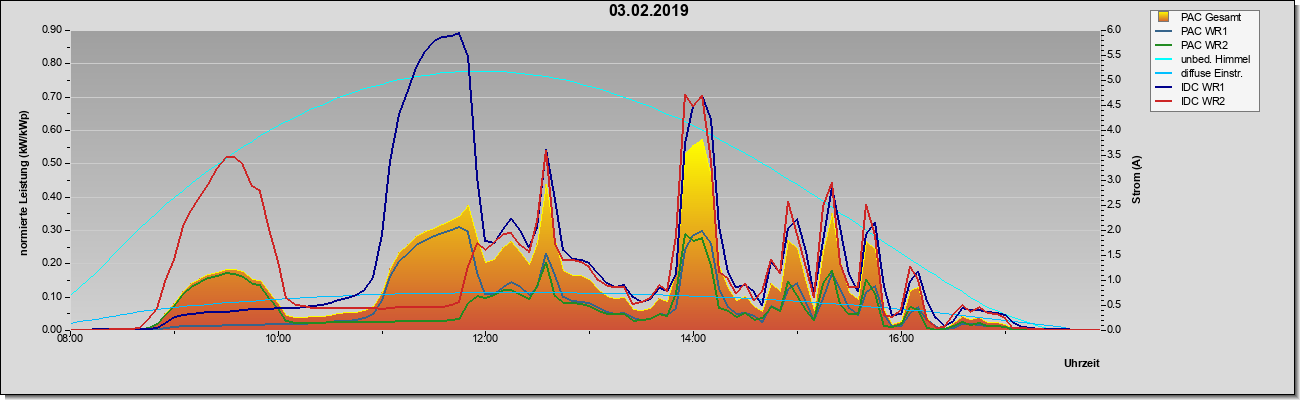Select the 'unbed. Himmel' legend label
Image resolution: width=1300 pixels, height=400 pixels.
coord(1215,59)
